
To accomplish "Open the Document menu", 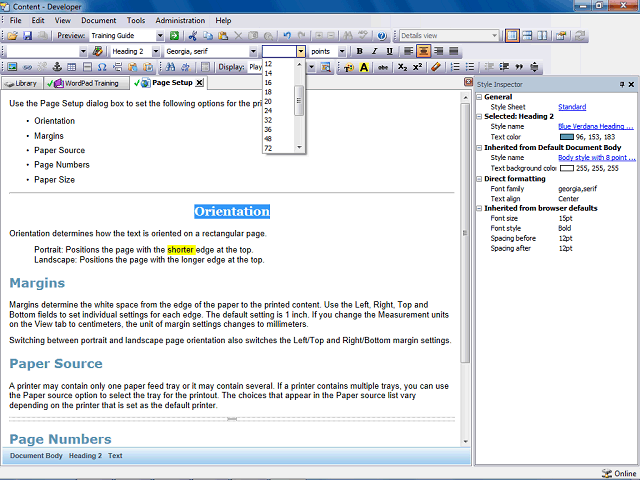I will pos(98,20).
